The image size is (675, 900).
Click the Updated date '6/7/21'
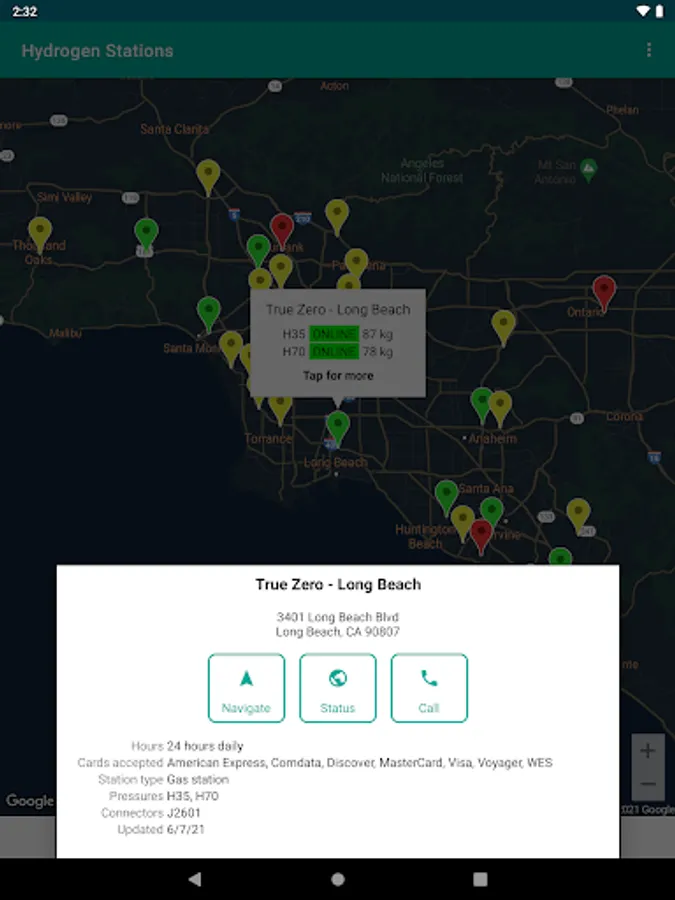click(185, 829)
